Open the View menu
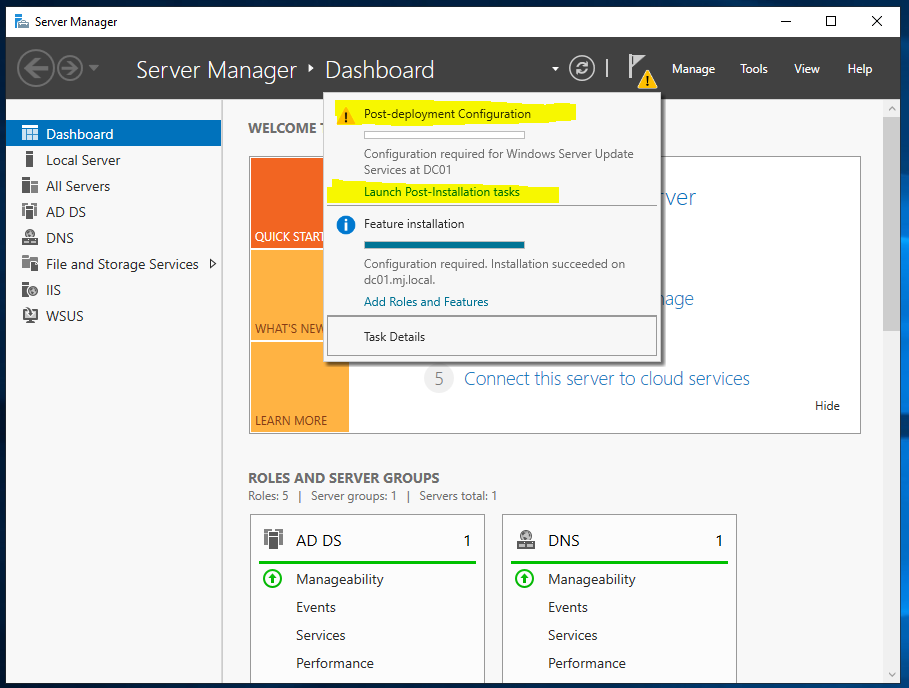Screen dimensions: 909x688 806,69
